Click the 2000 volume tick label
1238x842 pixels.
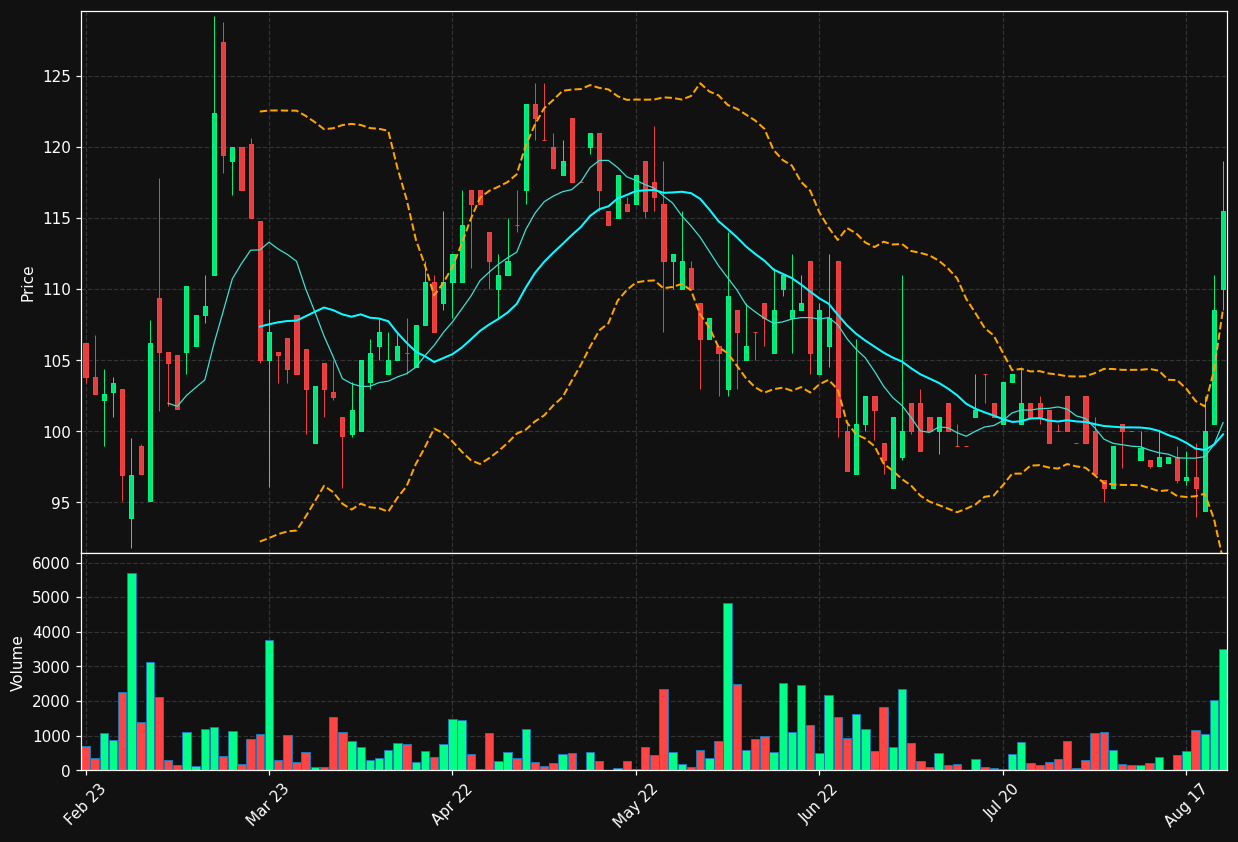(x=52, y=702)
